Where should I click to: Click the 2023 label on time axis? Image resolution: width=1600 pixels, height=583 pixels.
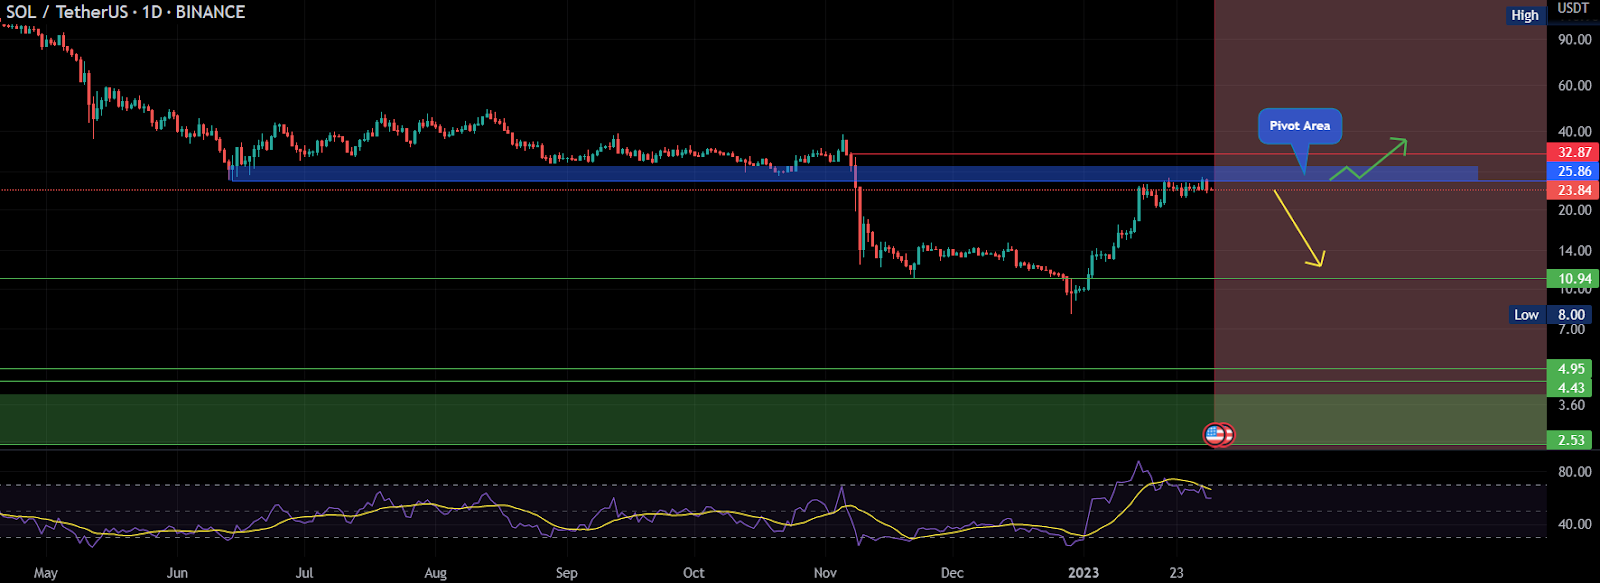[x=1083, y=573]
